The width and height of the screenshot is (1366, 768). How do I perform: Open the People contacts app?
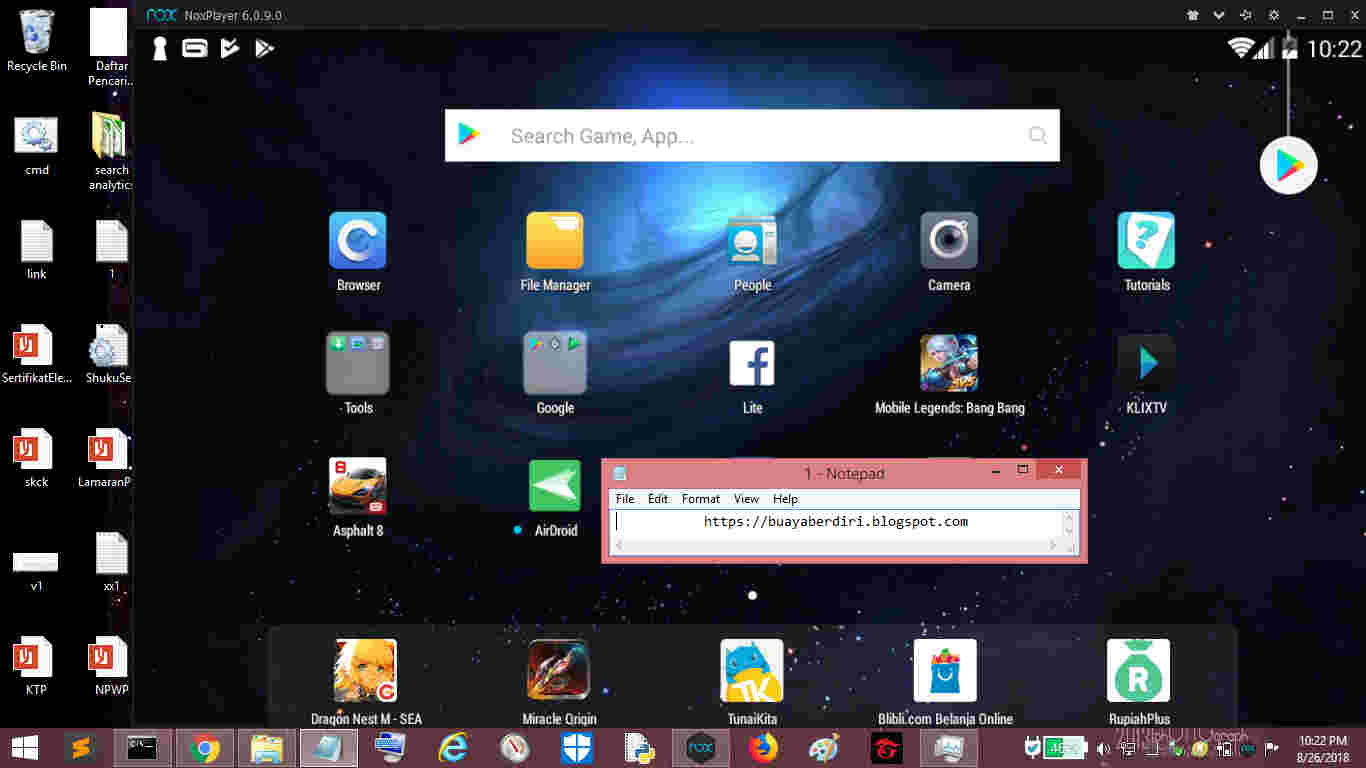pos(752,241)
